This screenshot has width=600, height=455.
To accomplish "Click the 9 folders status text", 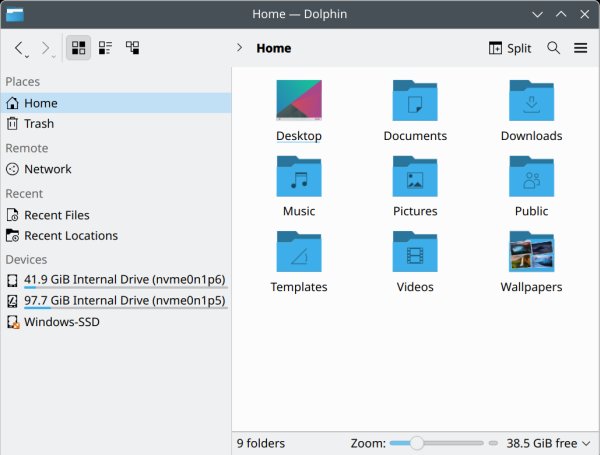I will [261, 443].
